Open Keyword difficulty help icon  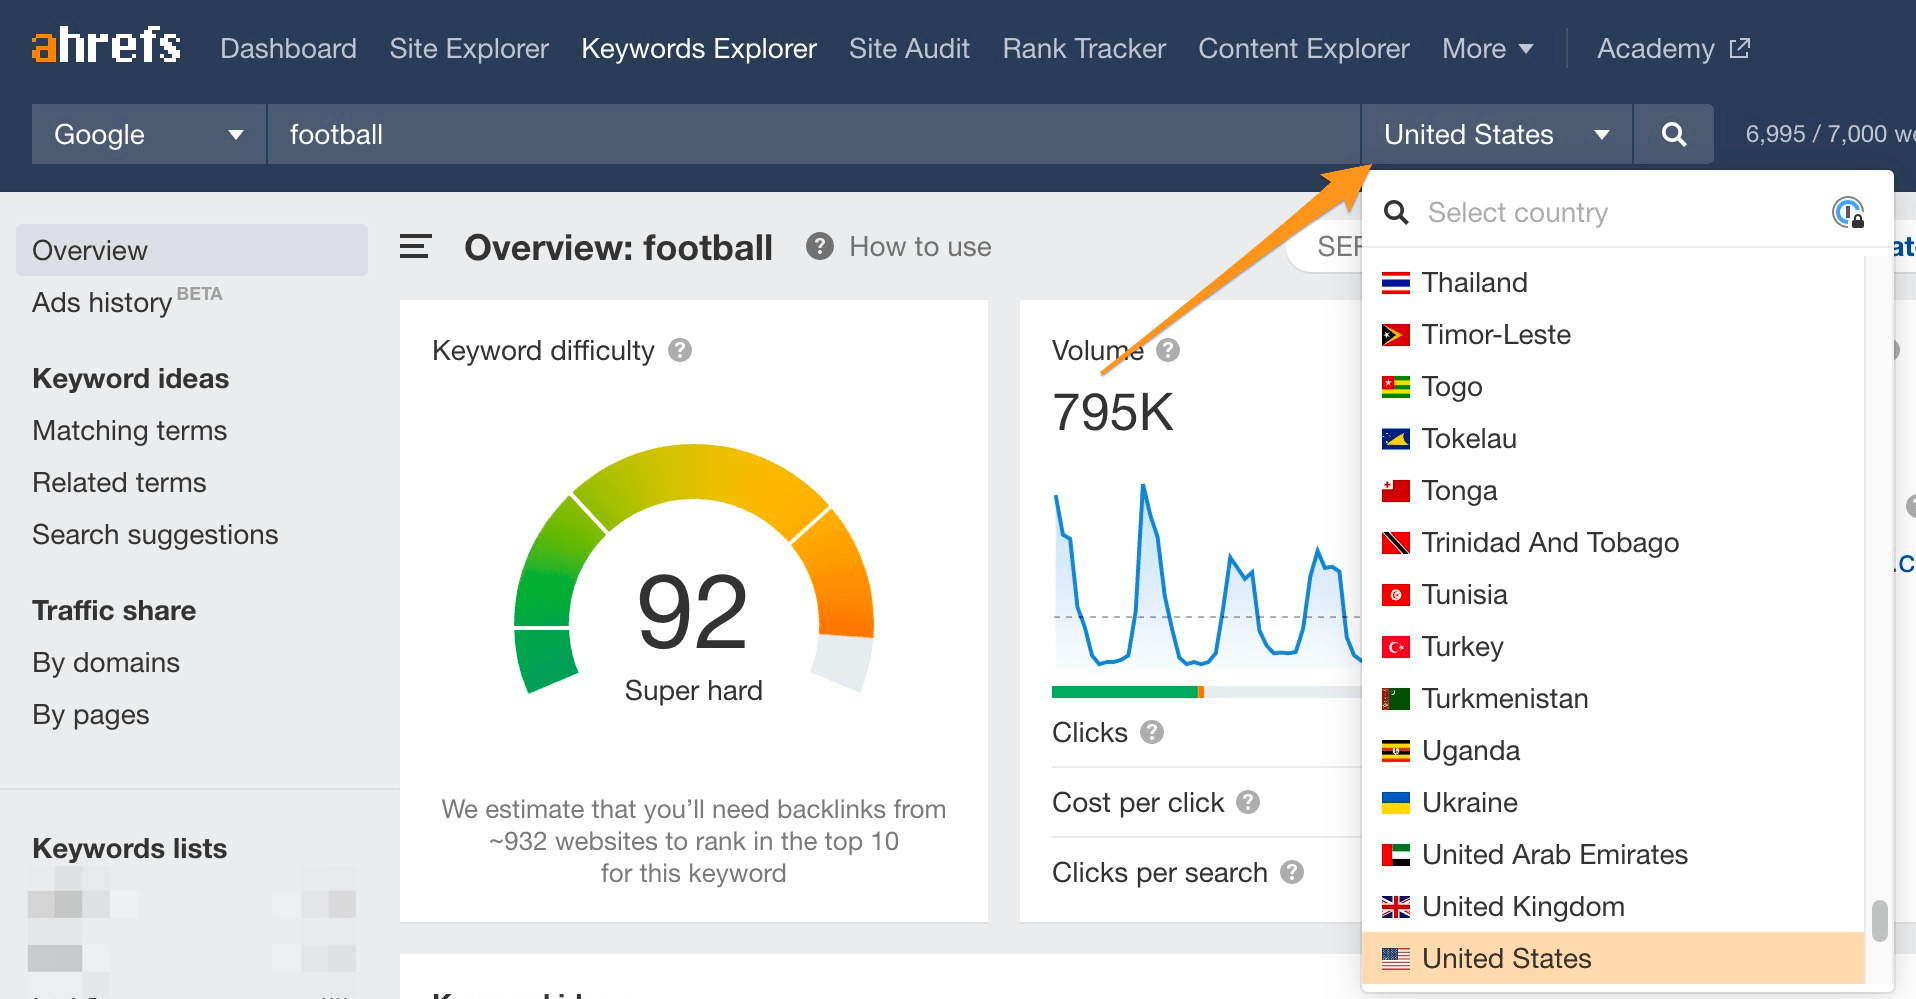pyautogui.click(x=680, y=350)
